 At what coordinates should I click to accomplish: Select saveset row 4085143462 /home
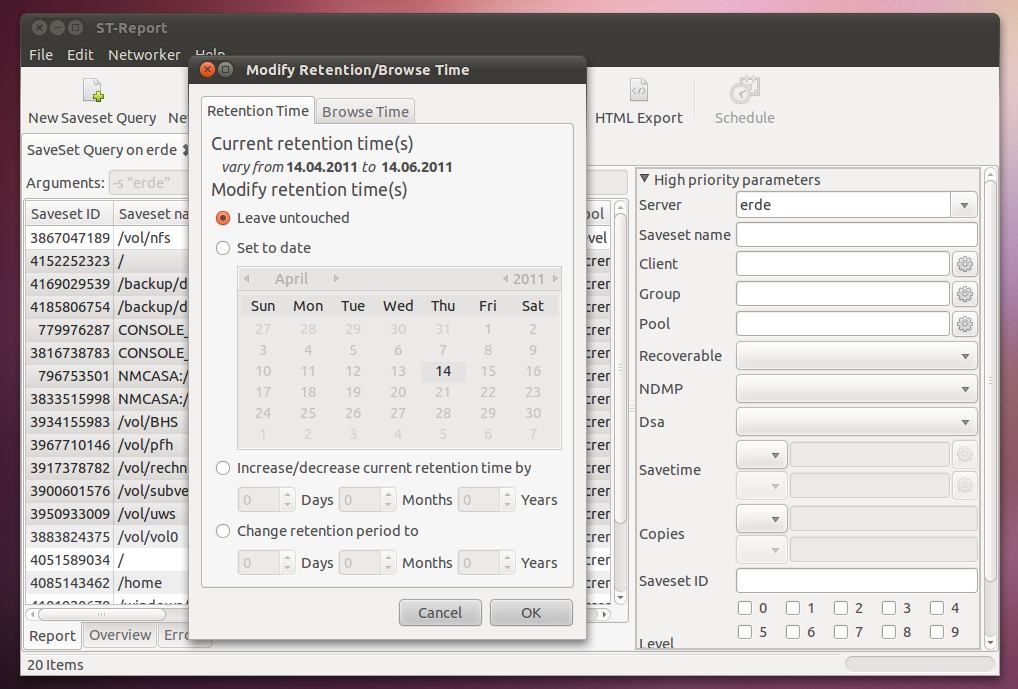pos(107,583)
